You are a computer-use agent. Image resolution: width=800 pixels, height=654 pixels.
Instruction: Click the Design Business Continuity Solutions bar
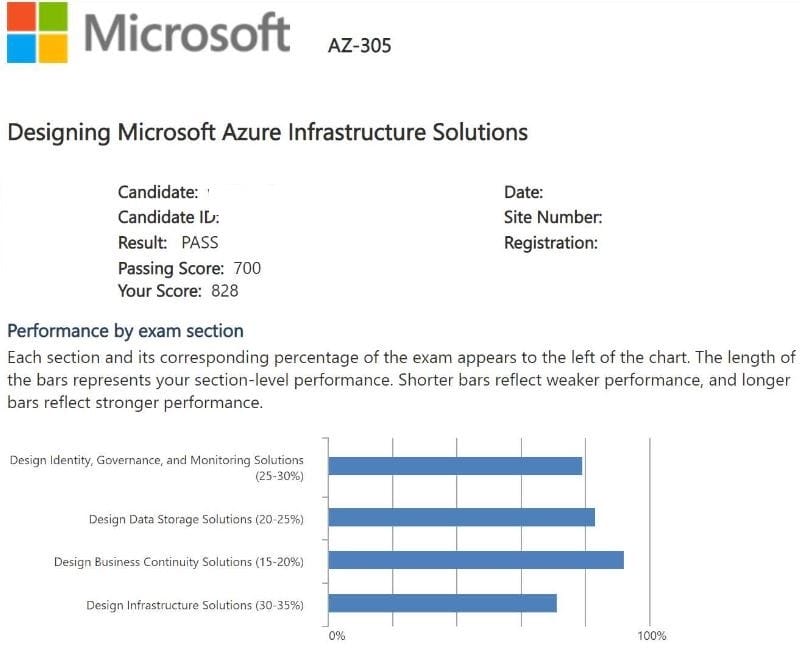(476, 560)
